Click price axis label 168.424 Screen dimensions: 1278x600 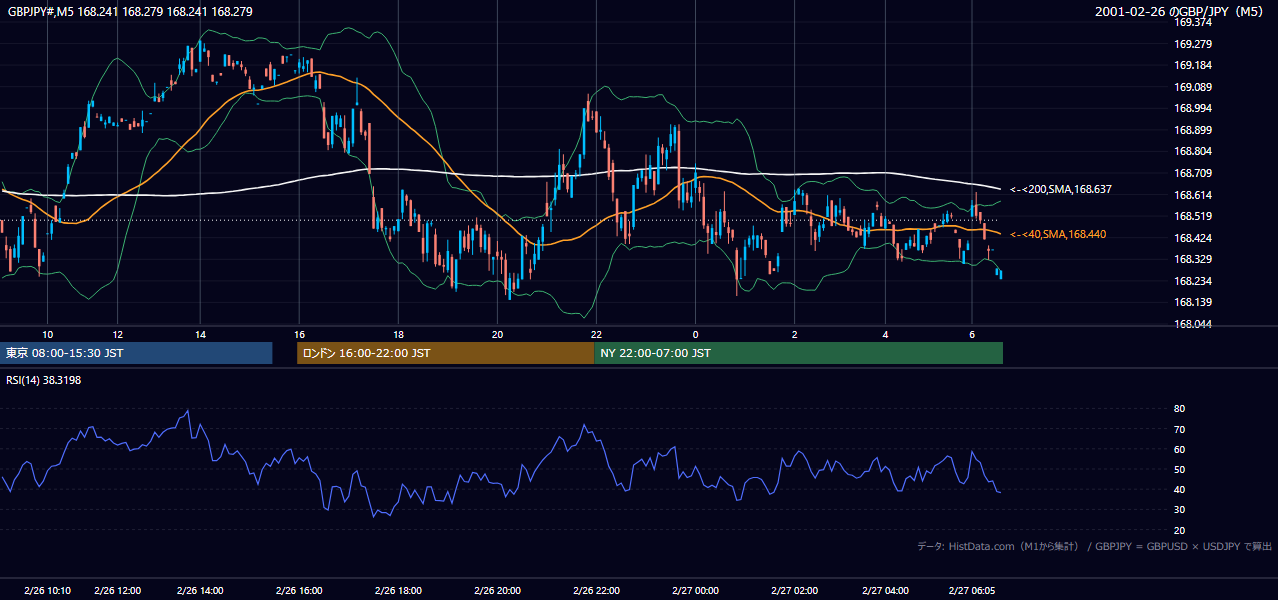(1192, 238)
